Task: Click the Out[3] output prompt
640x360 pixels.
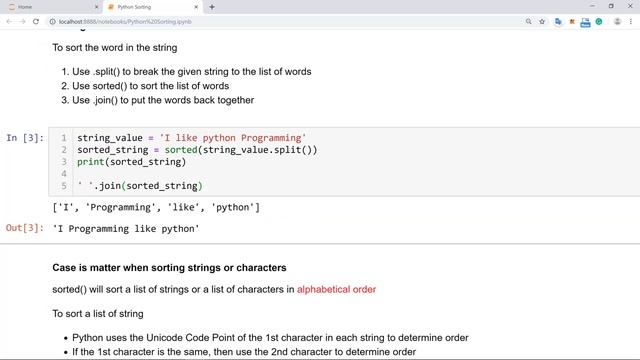Action: pos(25,228)
